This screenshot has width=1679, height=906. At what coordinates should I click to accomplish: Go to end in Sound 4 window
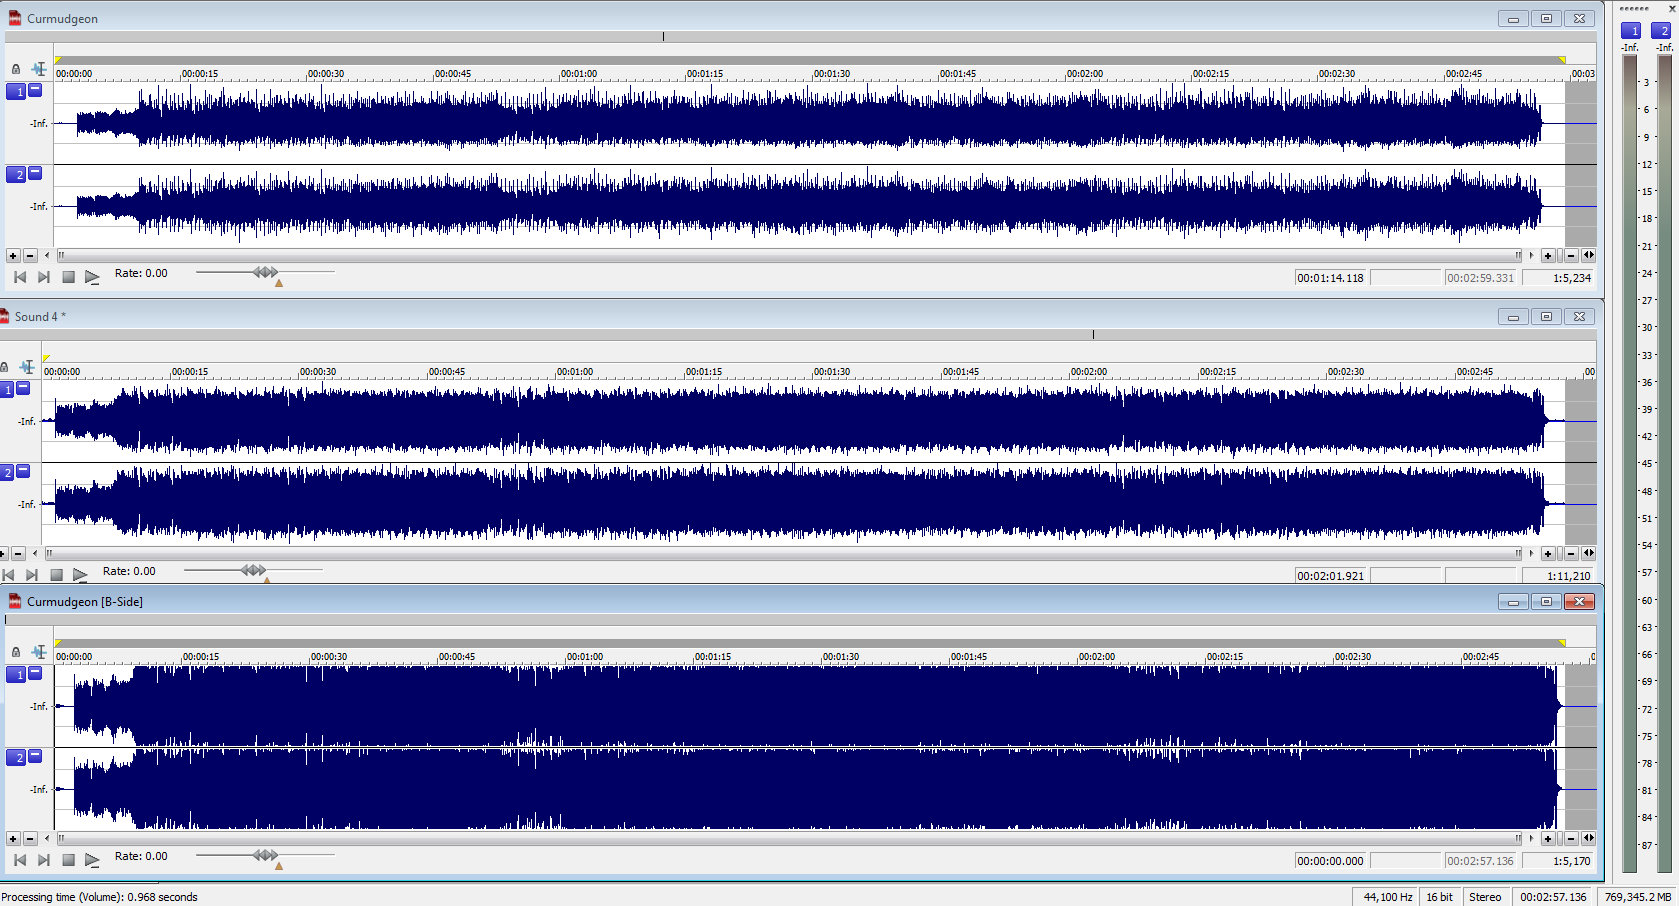coord(32,575)
